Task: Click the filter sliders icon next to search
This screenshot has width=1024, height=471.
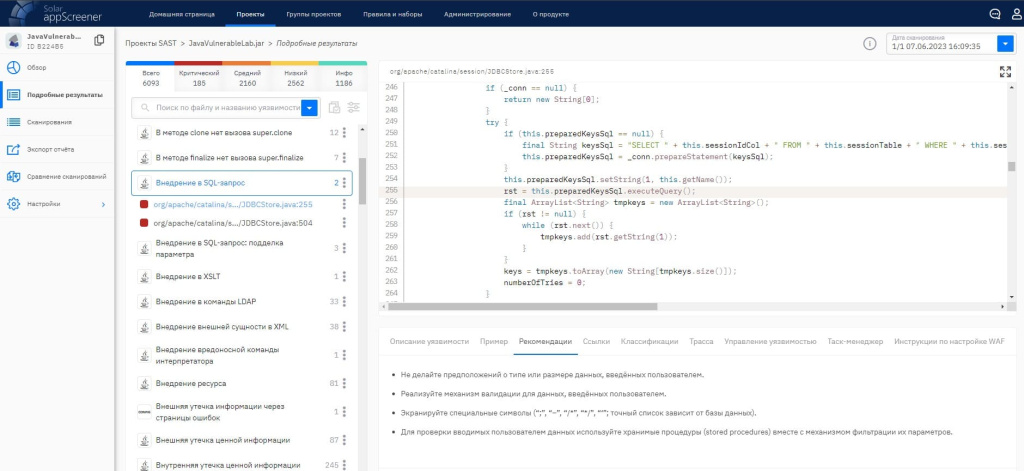Action: point(353,108)
